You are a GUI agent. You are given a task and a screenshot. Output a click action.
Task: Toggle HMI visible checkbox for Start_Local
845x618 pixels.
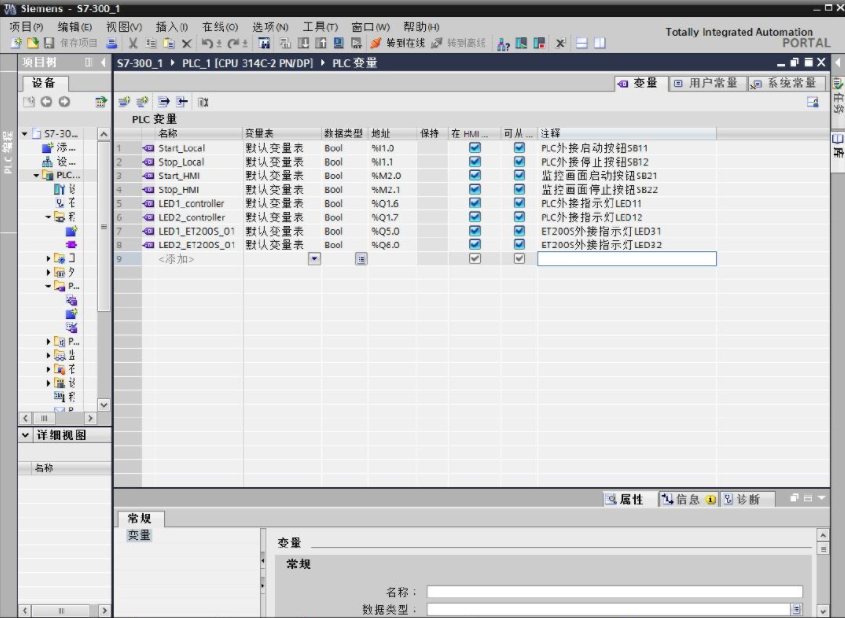pyautogui.click(x=475, y=148)
